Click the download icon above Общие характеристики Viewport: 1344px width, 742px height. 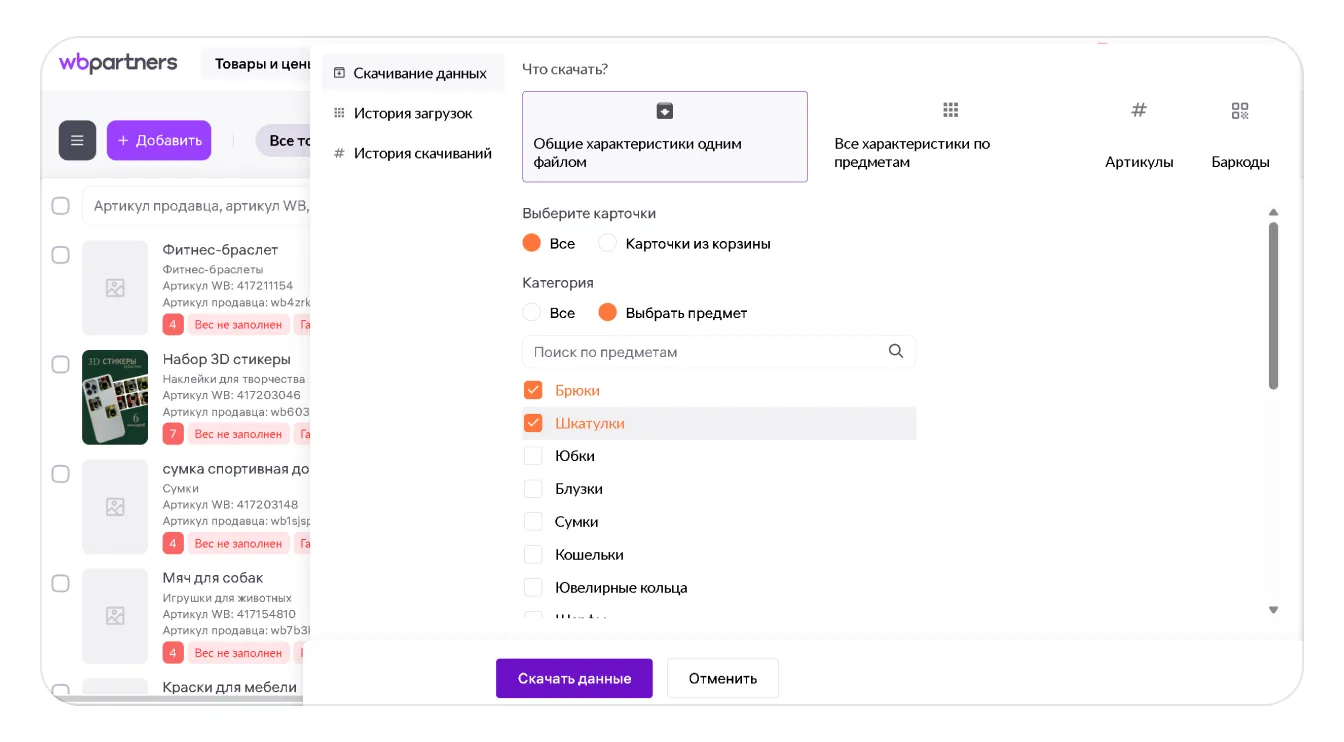[x=664, y=111]
